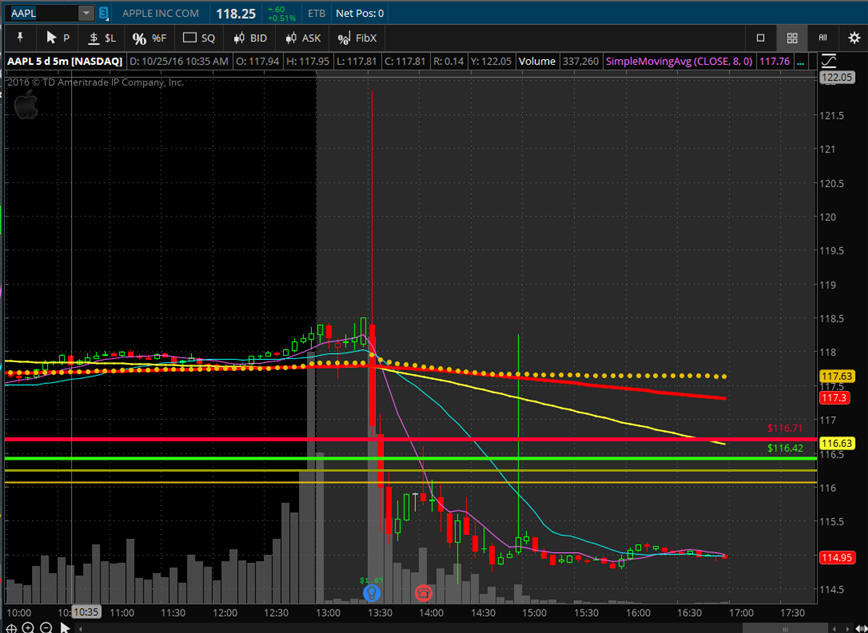Click the 122.05 crosshair price bubble
The width and height of the screenshot is (868, 633).
(836, 77)
